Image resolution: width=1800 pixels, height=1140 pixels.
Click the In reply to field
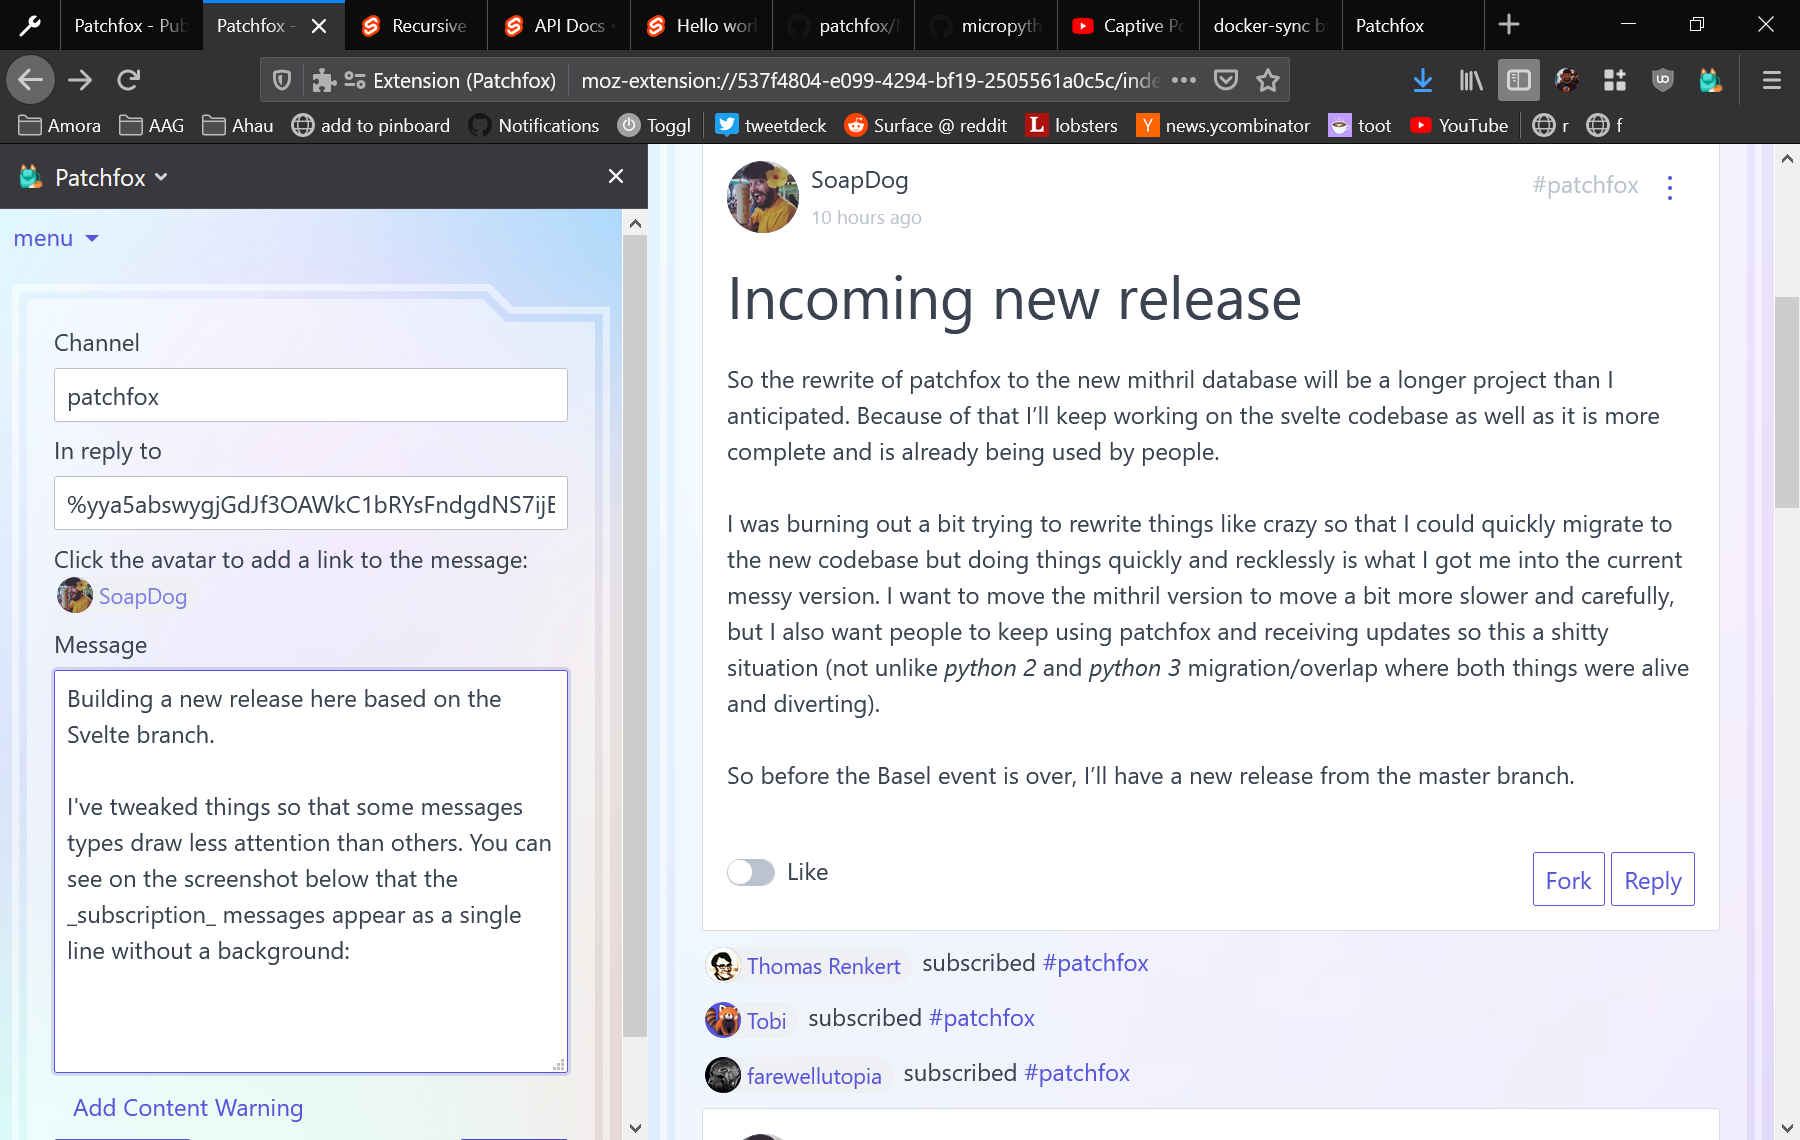(311, 503)
